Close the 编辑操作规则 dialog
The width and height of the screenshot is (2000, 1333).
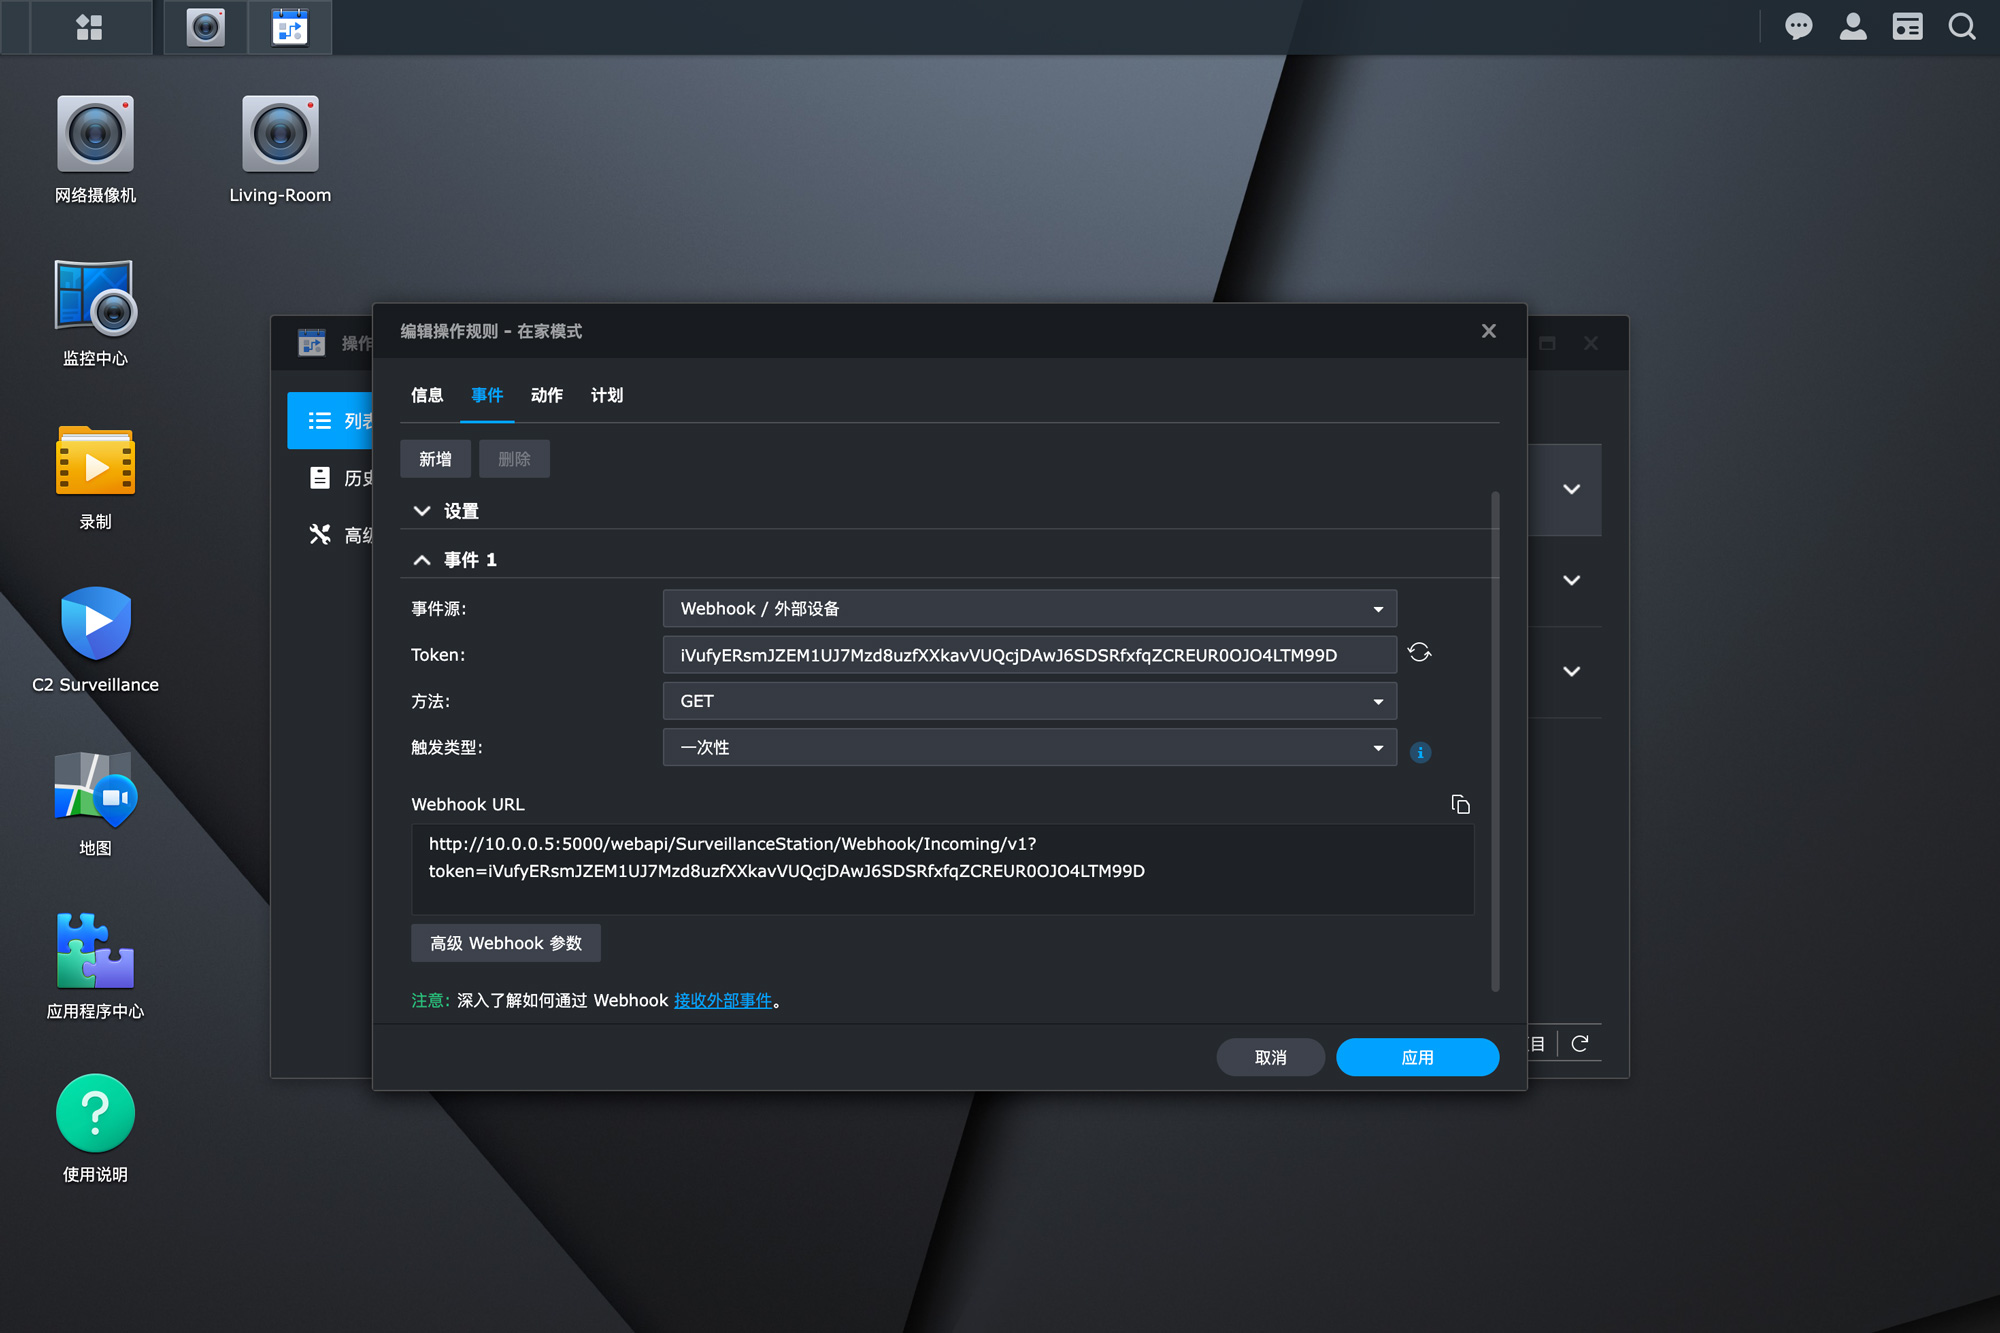(1488, 331)
